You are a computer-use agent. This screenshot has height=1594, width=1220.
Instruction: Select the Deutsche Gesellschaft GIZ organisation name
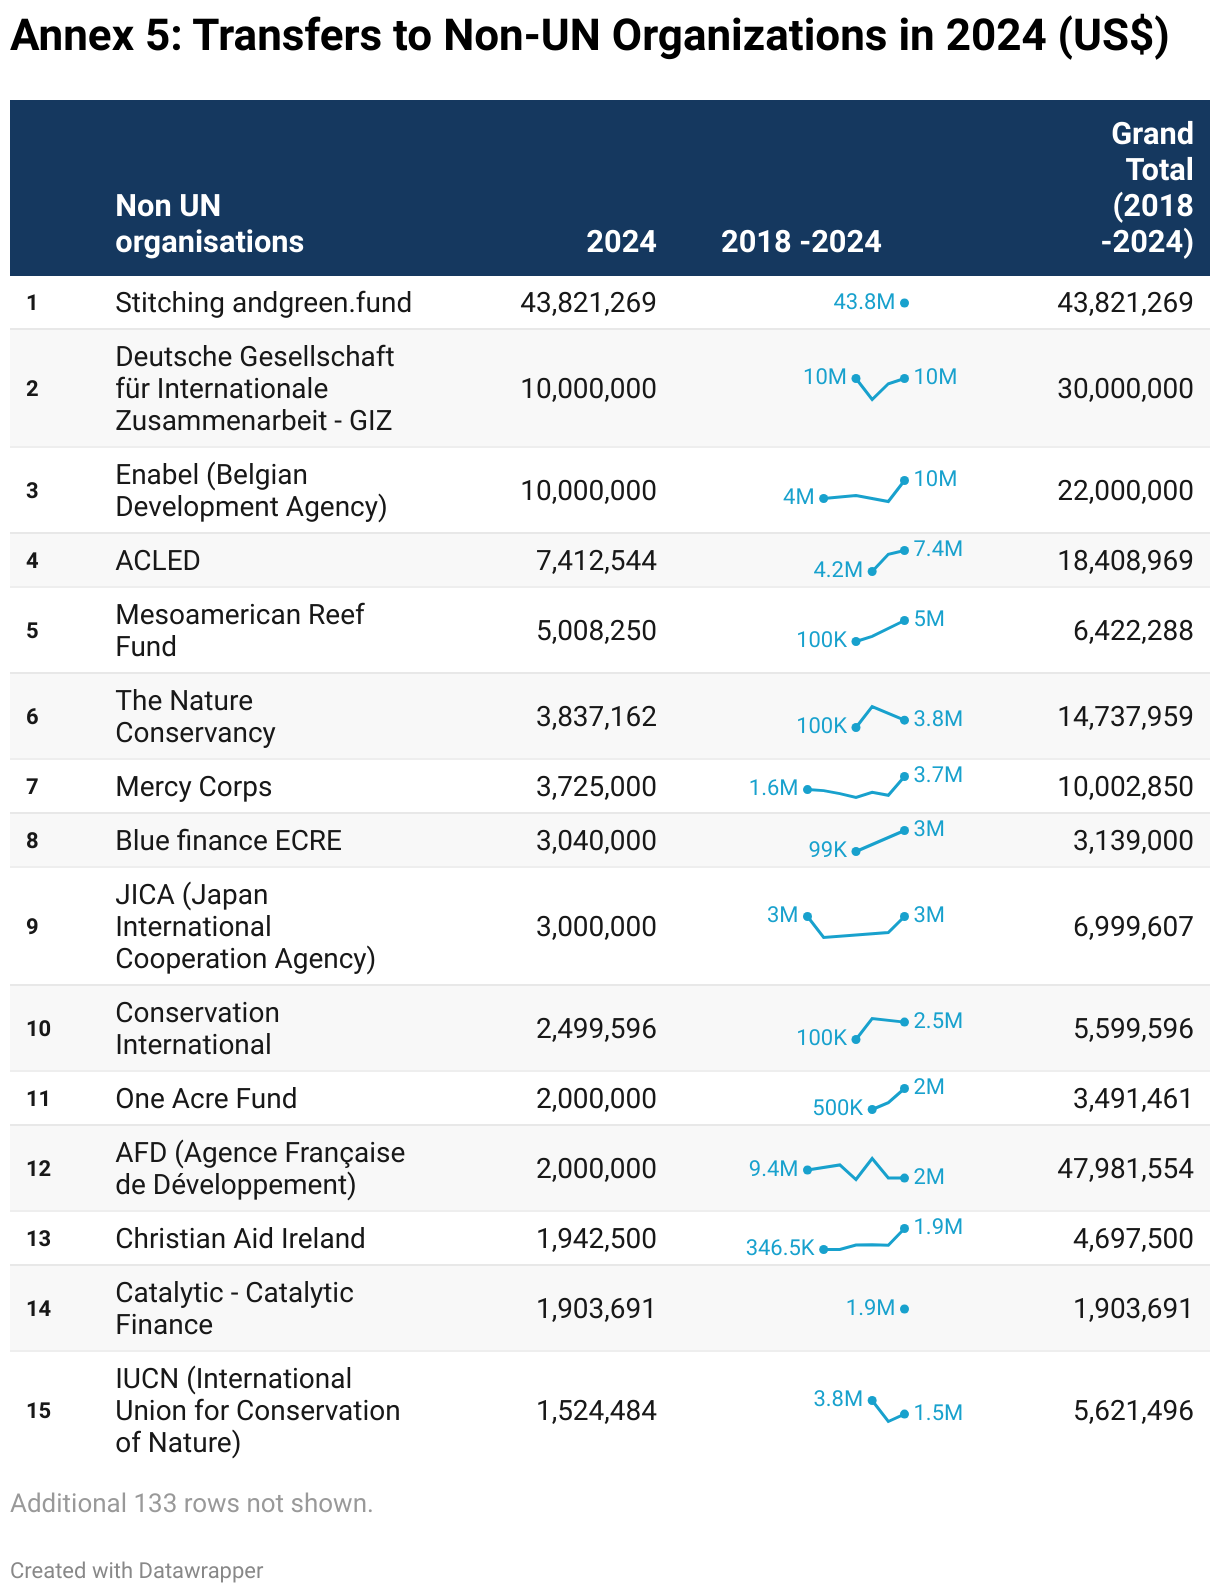point(255,389)
